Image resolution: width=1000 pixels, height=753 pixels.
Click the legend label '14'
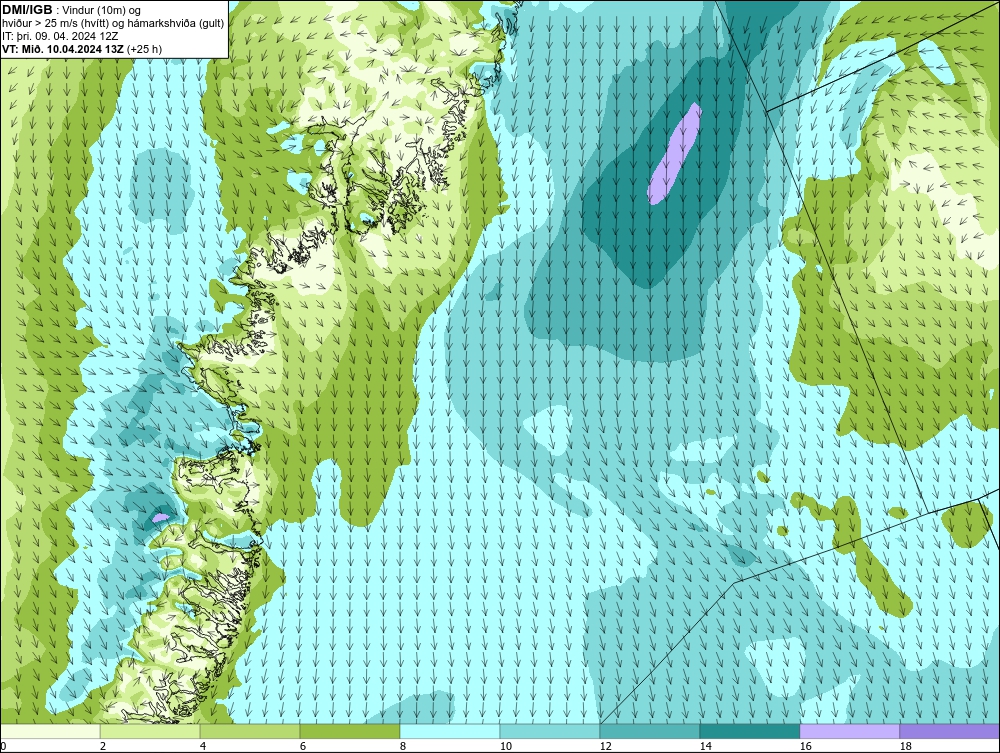click(x=705, y=746)
